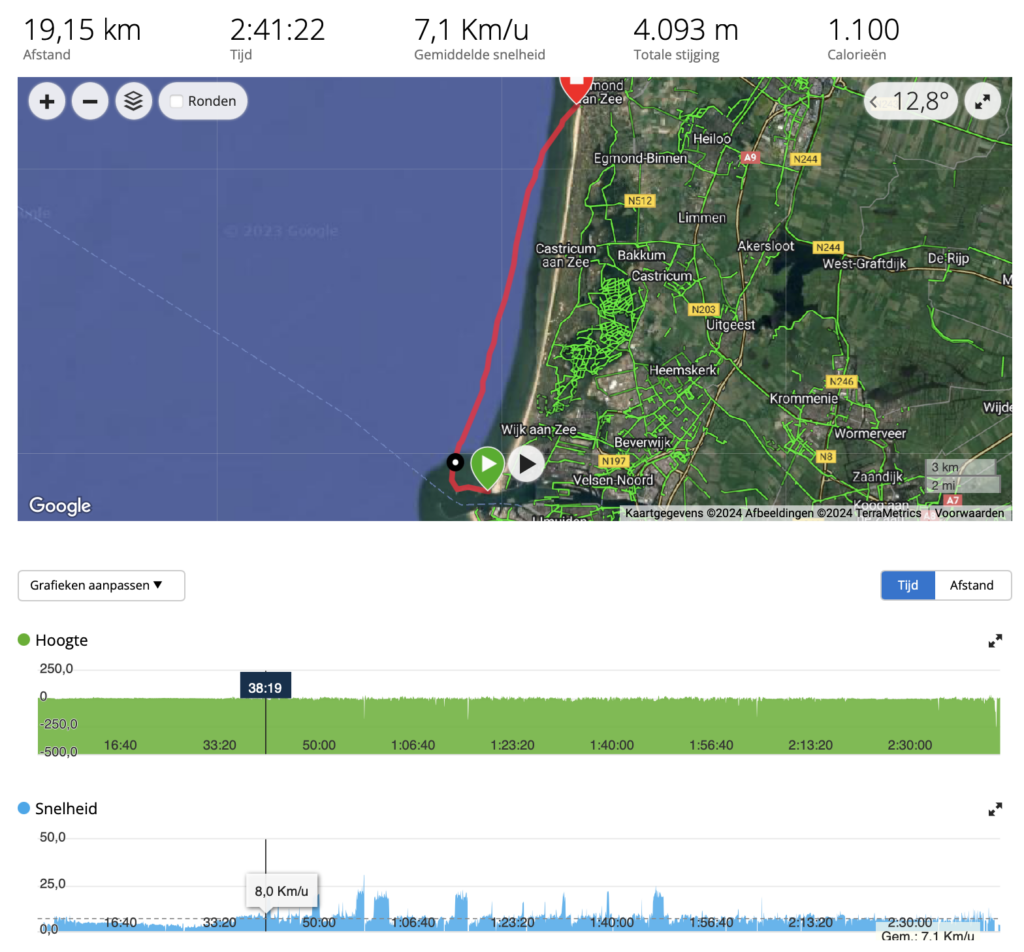The height and width of the screenshot is (952, 1024).
Task: Click the blue Snelheid legend dot
Action: point(24,808)
